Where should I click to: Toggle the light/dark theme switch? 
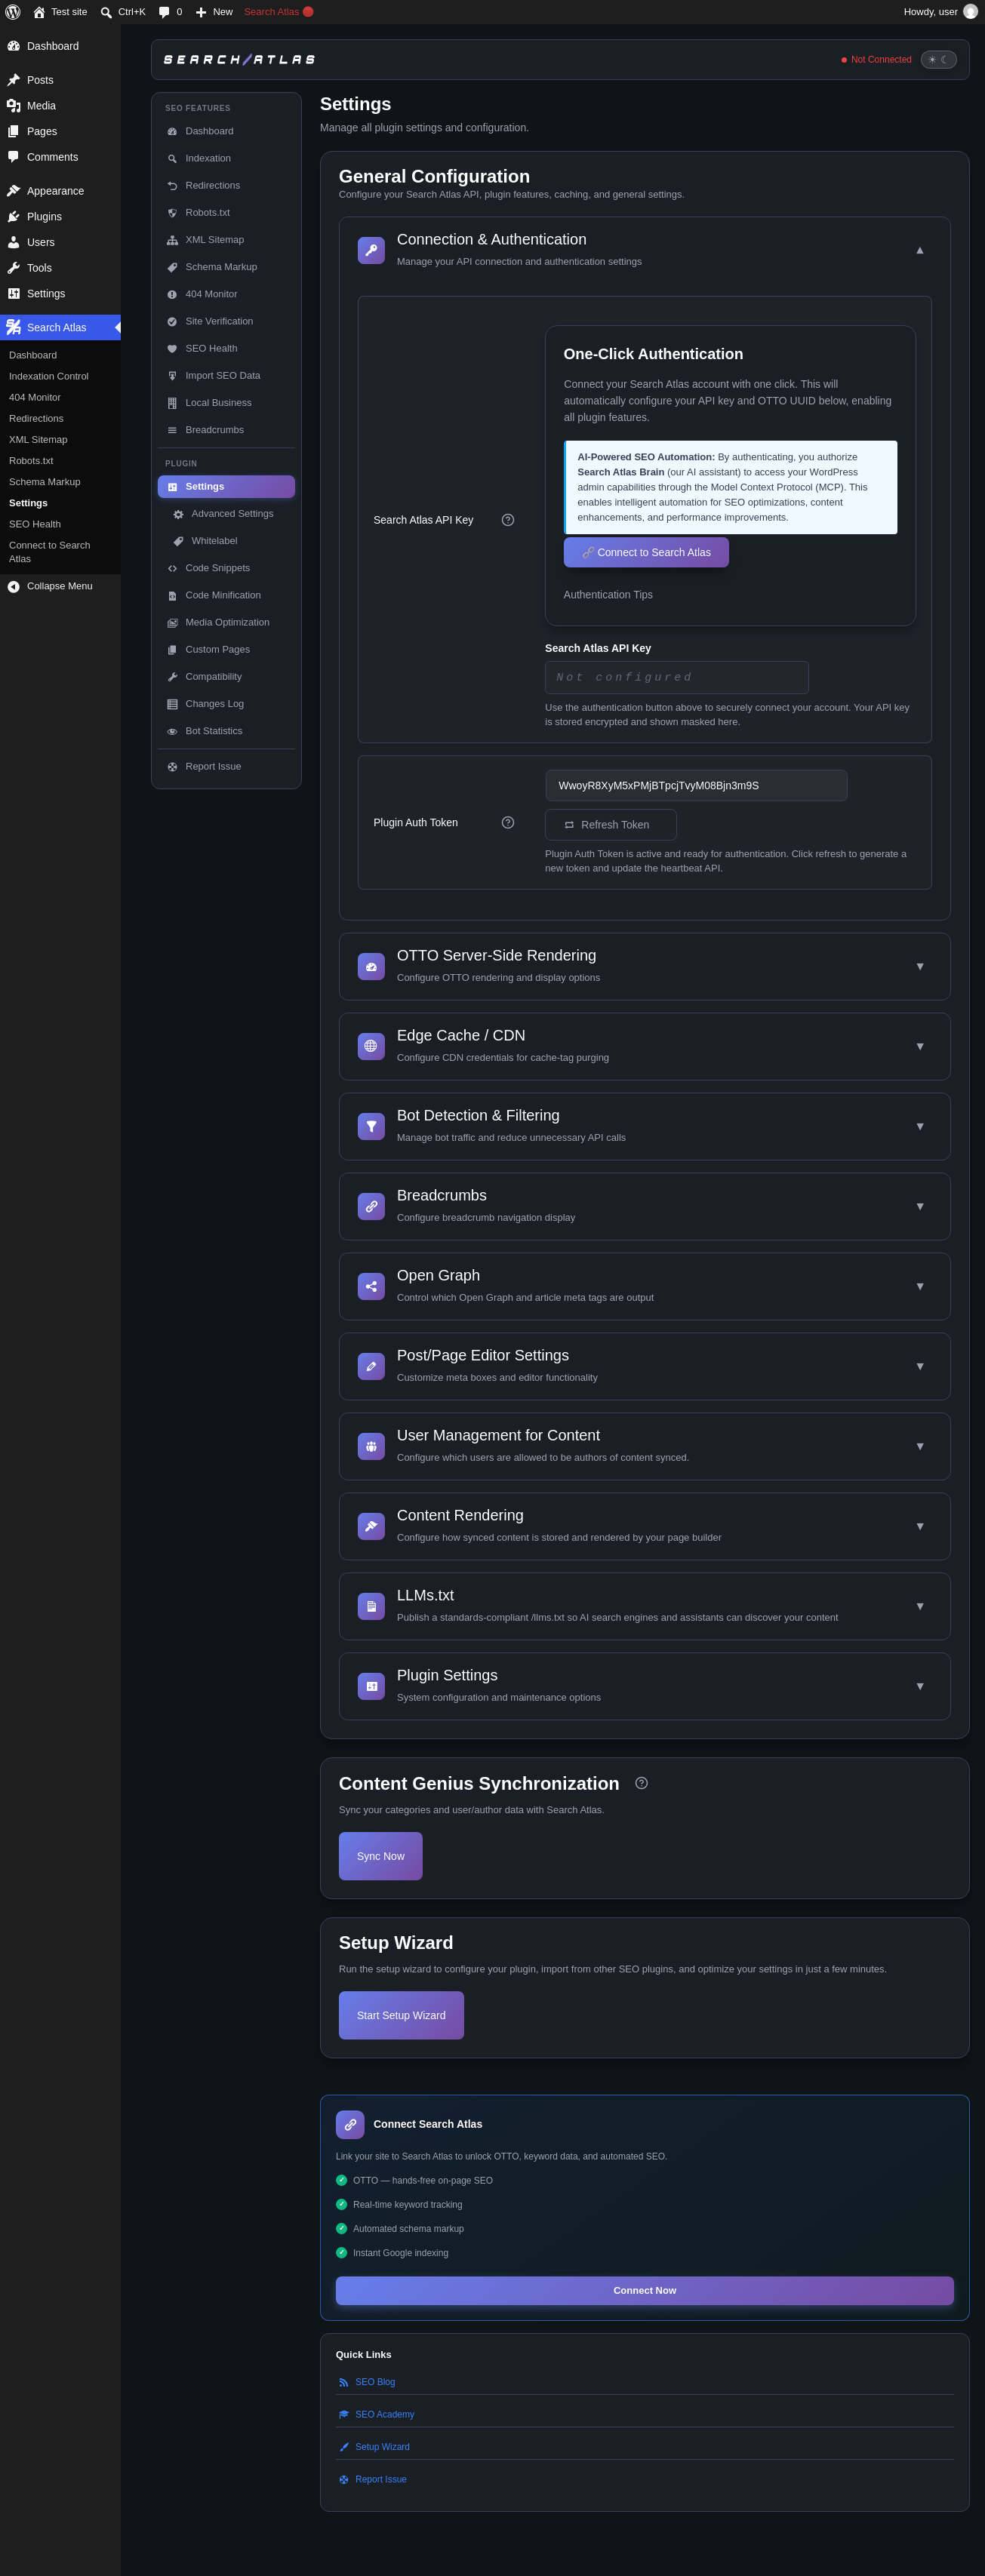click(938, 60)
